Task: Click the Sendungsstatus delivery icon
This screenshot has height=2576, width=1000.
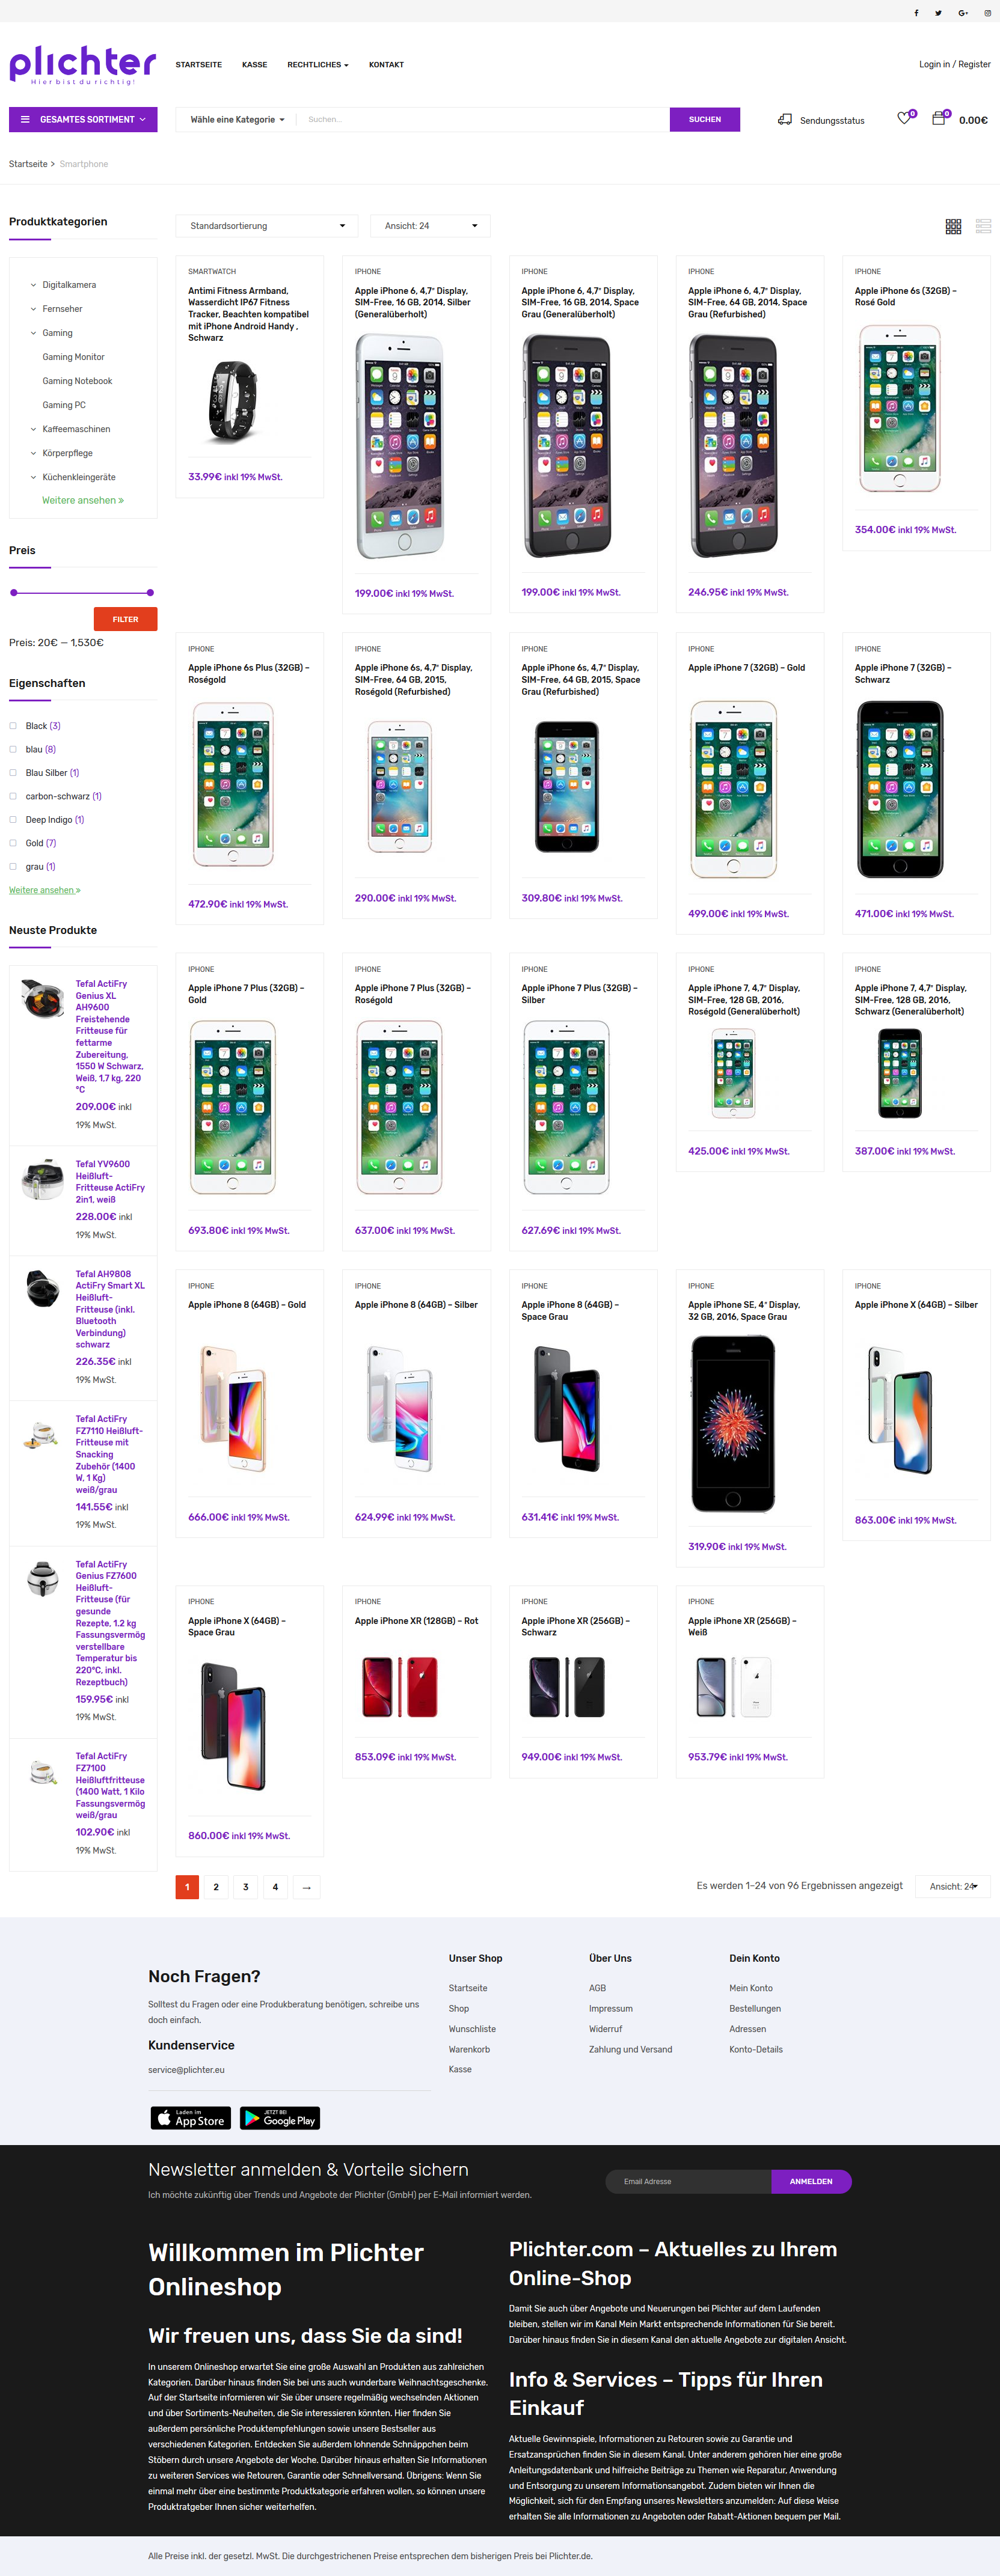Action: [x=785, y=119]
